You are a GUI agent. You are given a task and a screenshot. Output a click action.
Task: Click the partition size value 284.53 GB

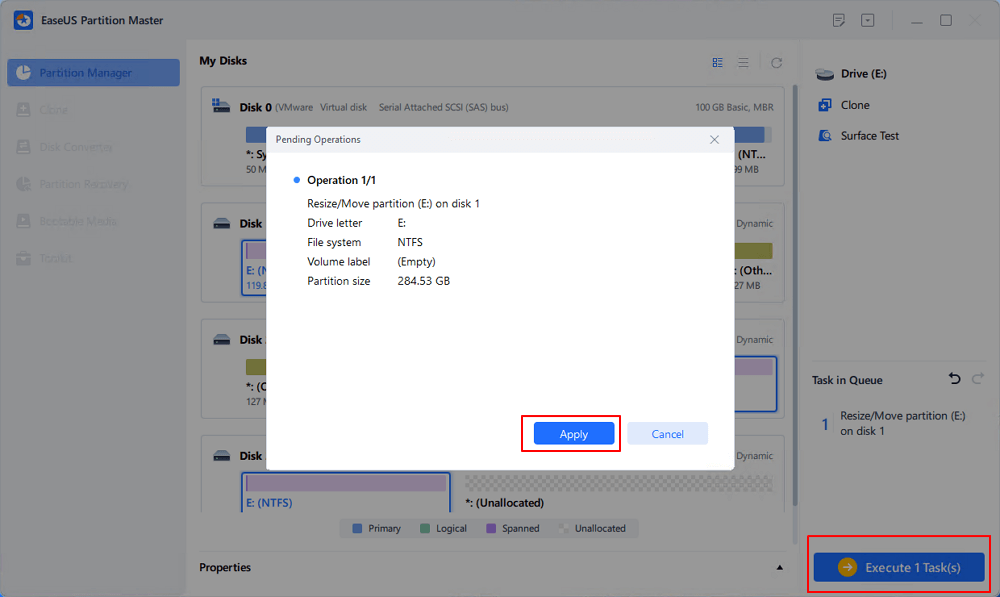tap(423, 281)
